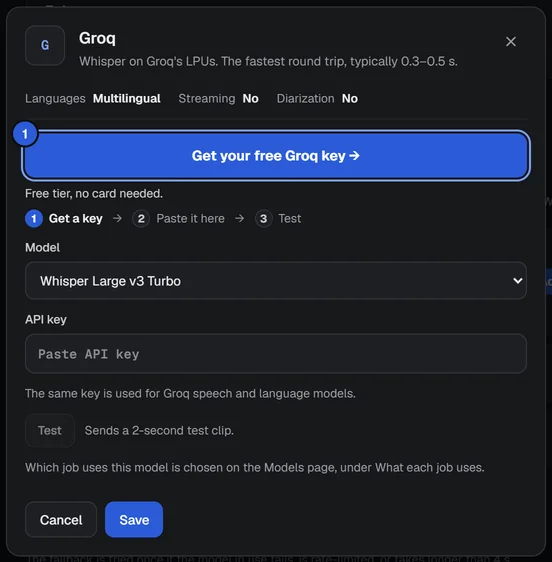Click the Which job uses this model note
The height and width of the screenshot is (562, 552).
255,467
